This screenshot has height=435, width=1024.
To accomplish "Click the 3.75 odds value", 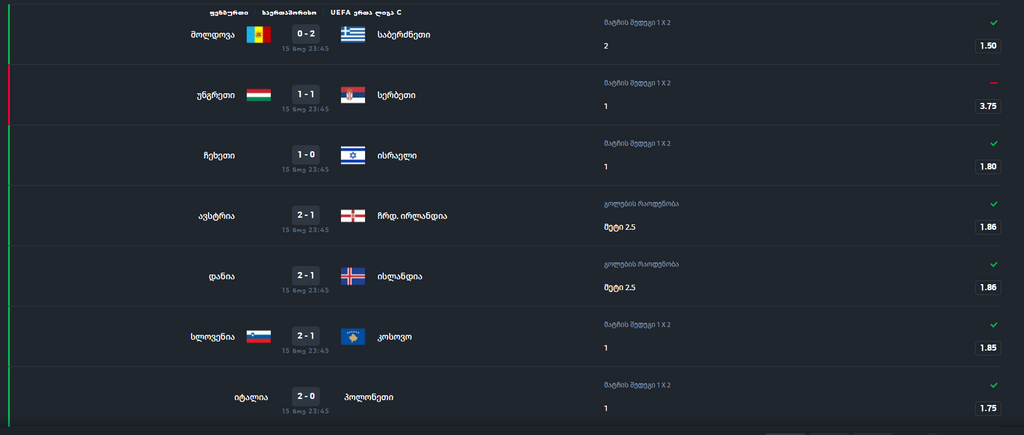I will coord(988,106).
